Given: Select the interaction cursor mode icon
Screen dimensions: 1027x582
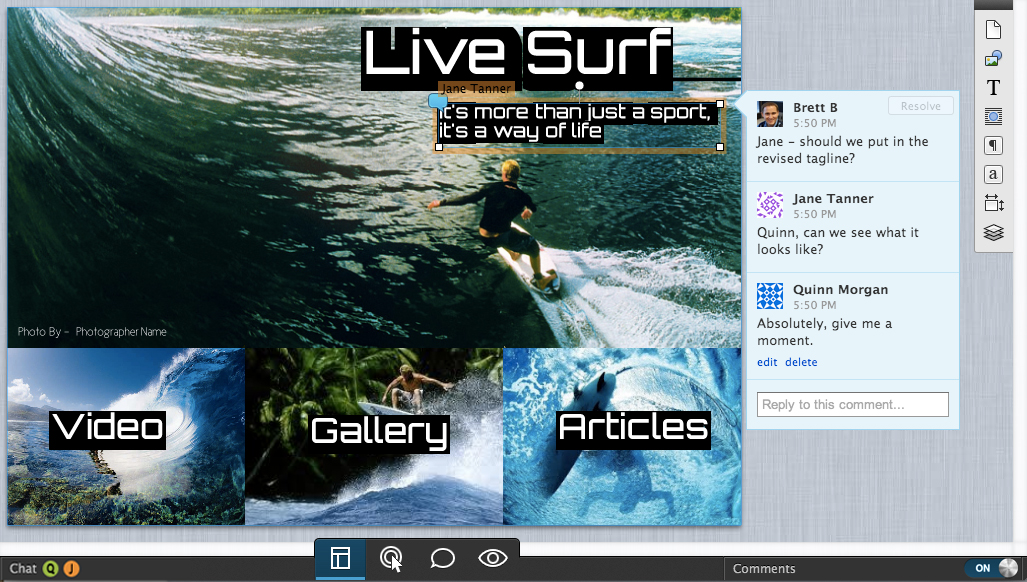Looking at the screenshot, I should pos(391,558).
